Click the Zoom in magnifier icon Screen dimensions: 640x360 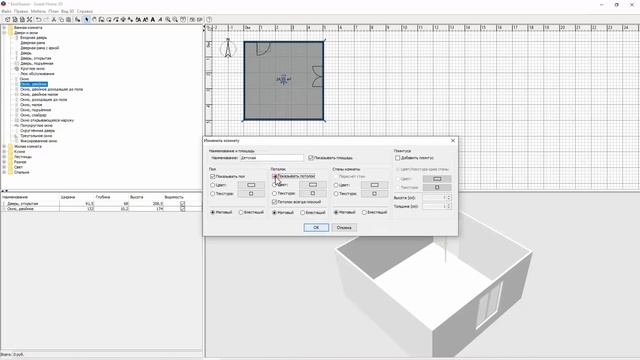tap(167, 19)
